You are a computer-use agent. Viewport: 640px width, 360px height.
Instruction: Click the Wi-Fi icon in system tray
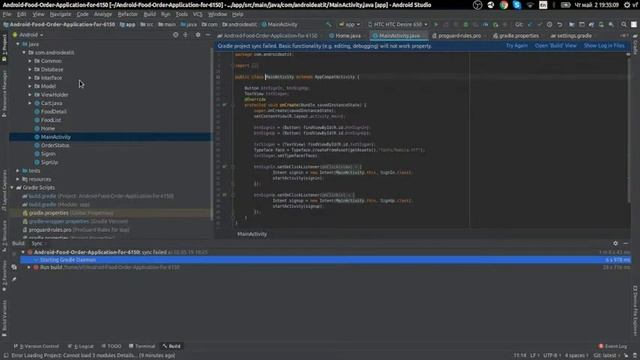530,5
